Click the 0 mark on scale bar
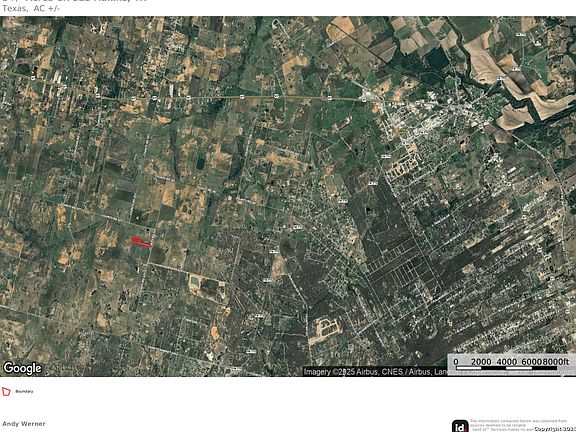 click(456, 362)
